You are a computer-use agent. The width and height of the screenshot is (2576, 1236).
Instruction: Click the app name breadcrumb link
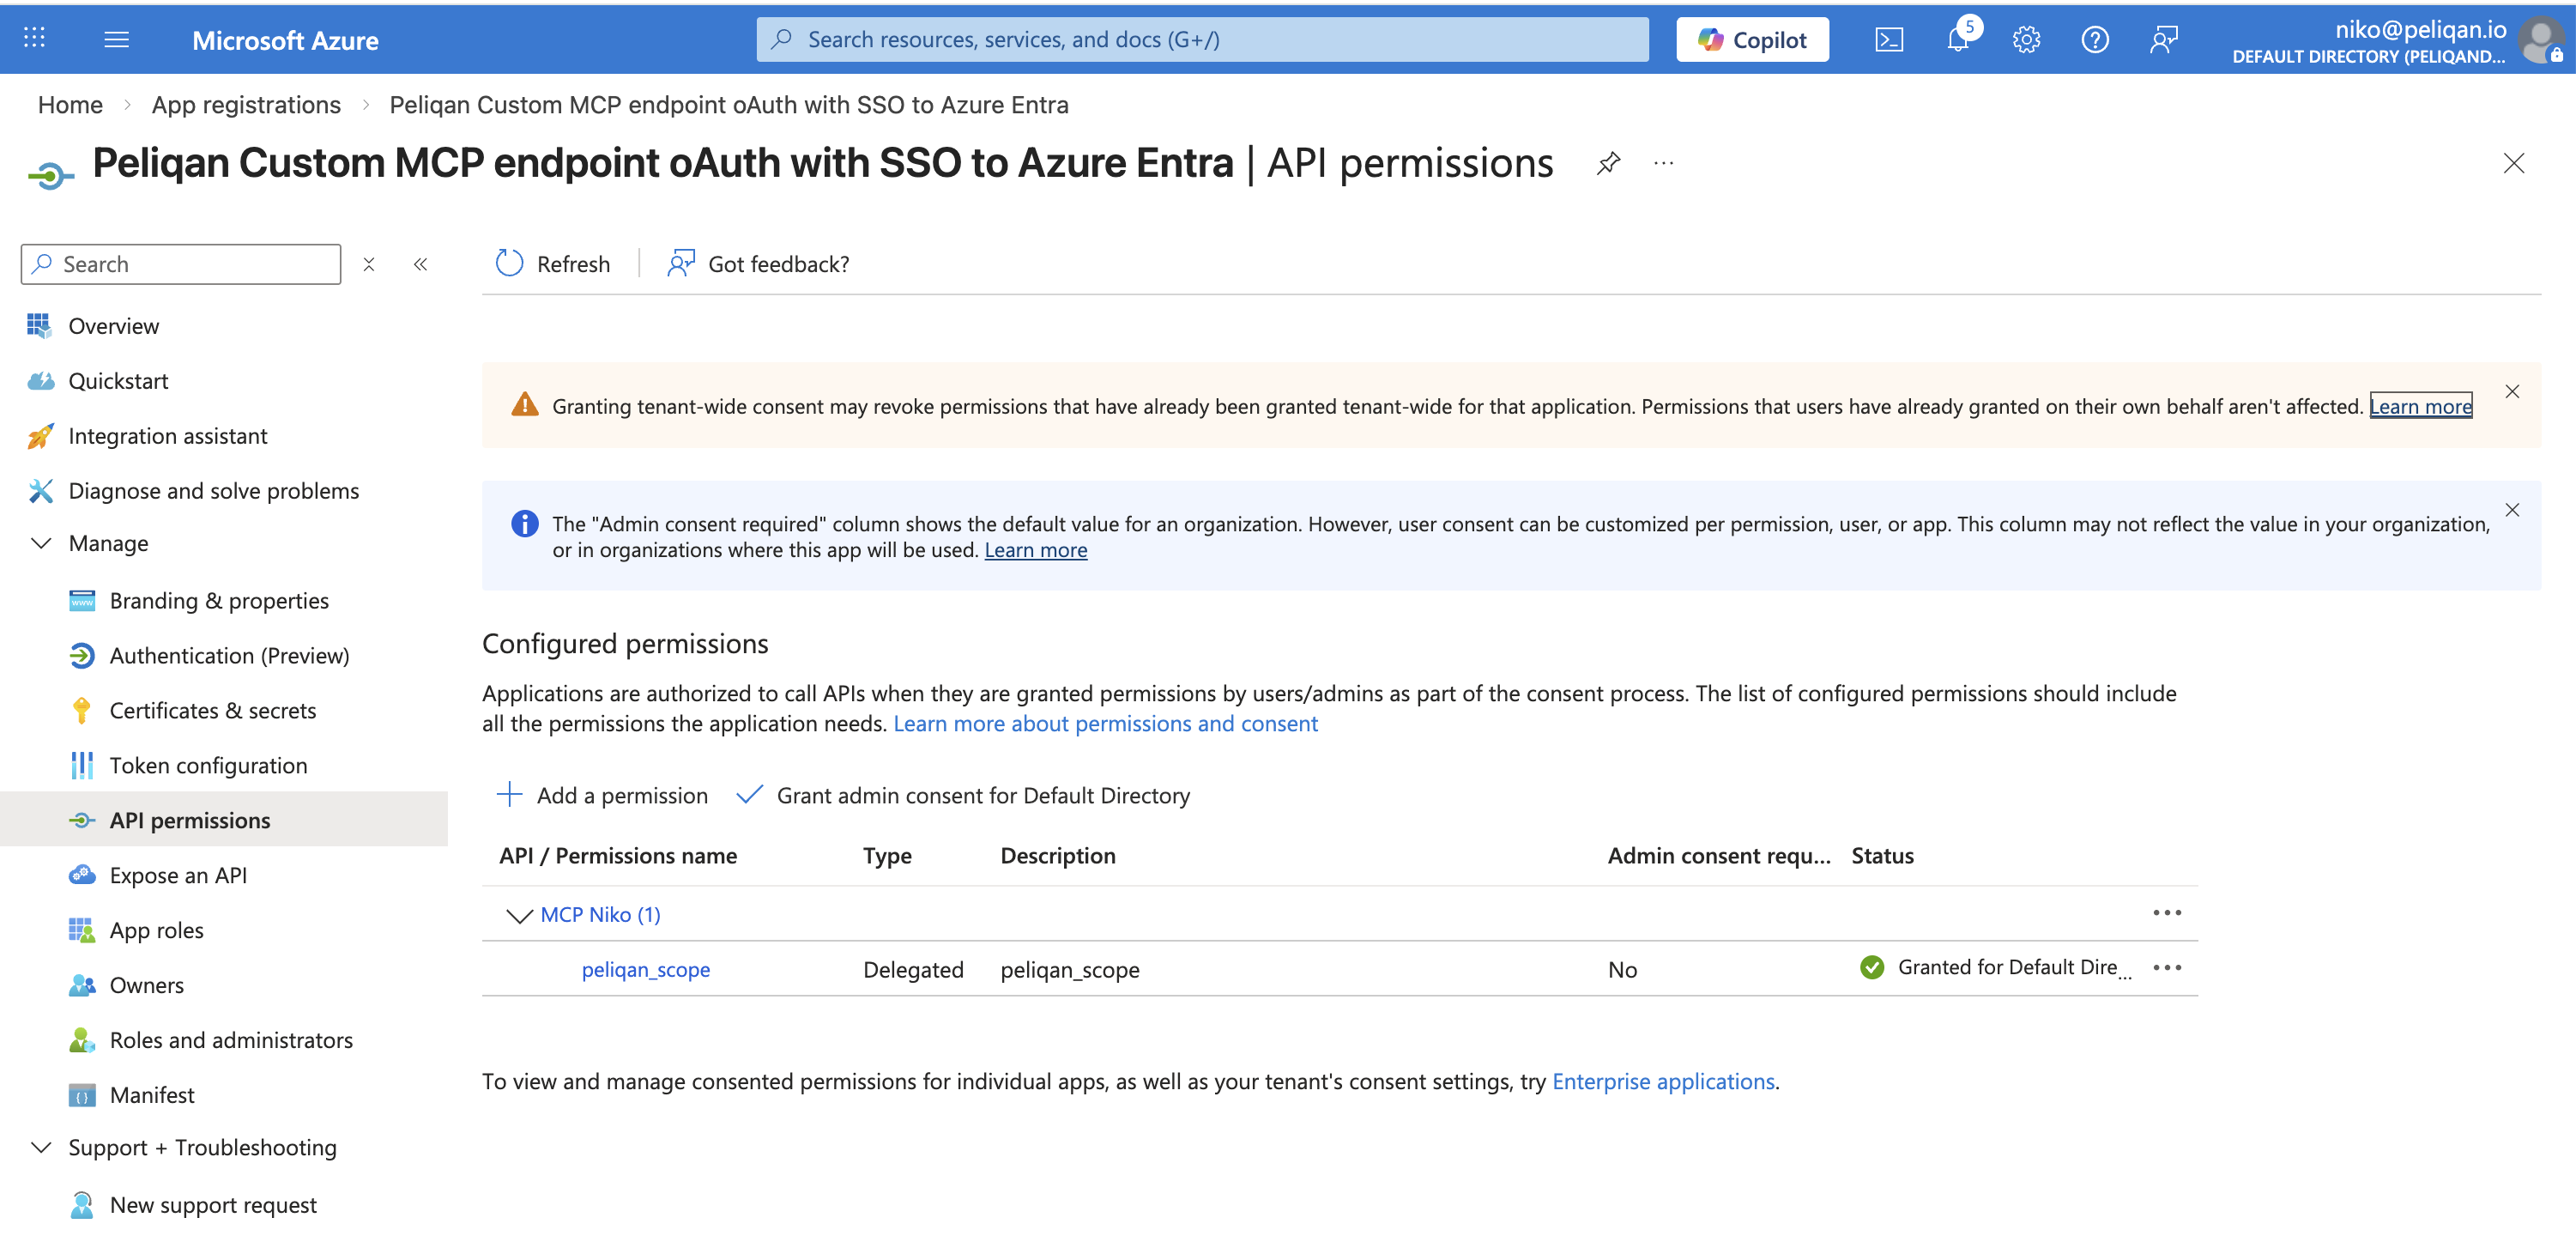point(729,105)
